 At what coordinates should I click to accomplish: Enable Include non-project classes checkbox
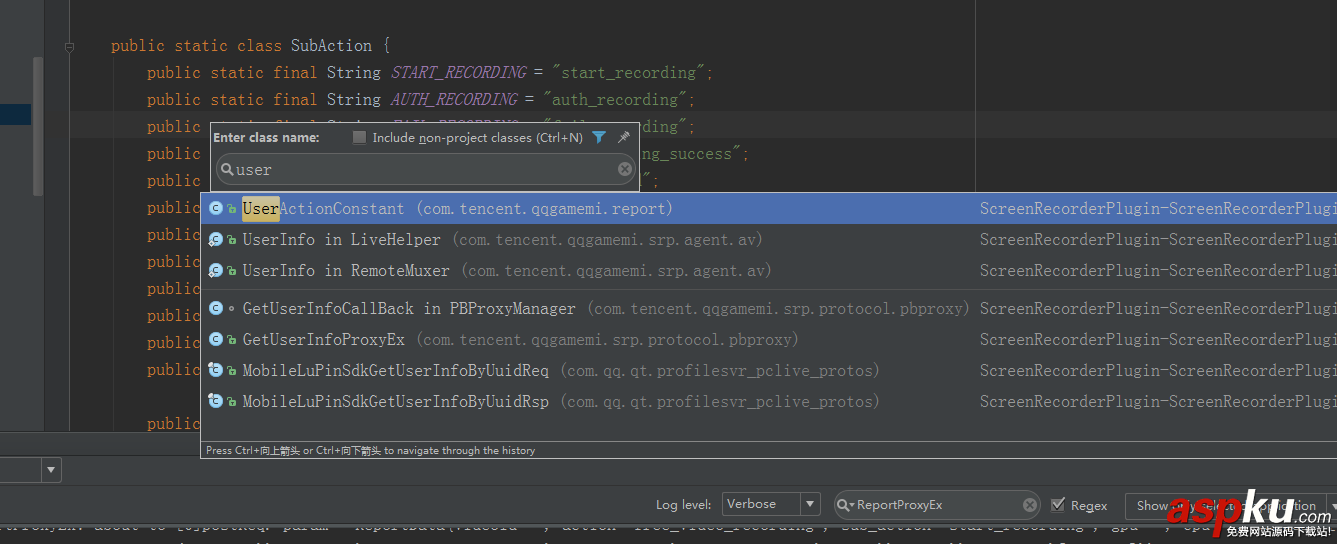[x=360, y=138]
